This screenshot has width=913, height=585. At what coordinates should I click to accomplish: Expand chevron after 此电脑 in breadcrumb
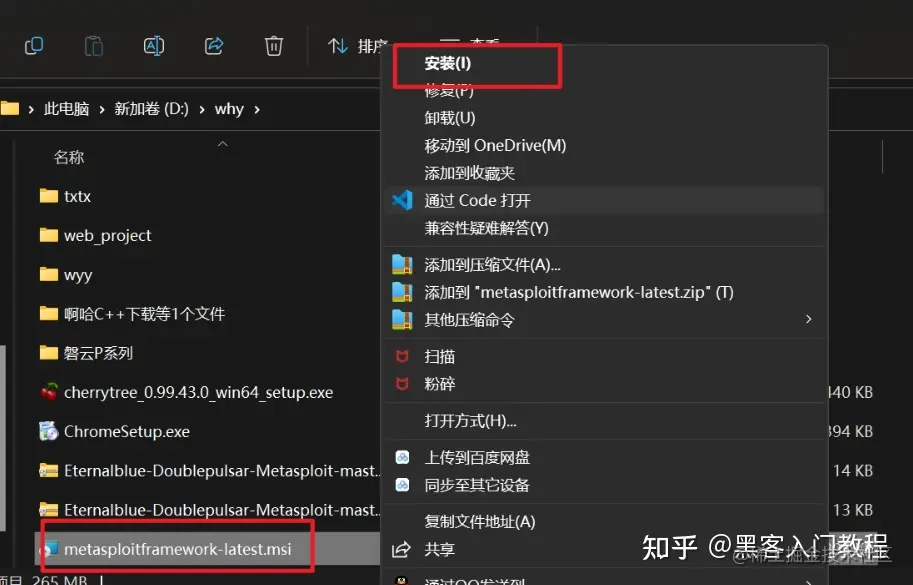(x=102, y=109)
